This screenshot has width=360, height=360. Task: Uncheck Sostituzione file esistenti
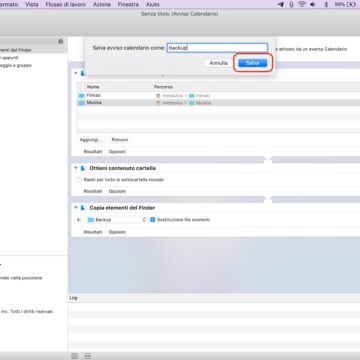pos(153,220)
